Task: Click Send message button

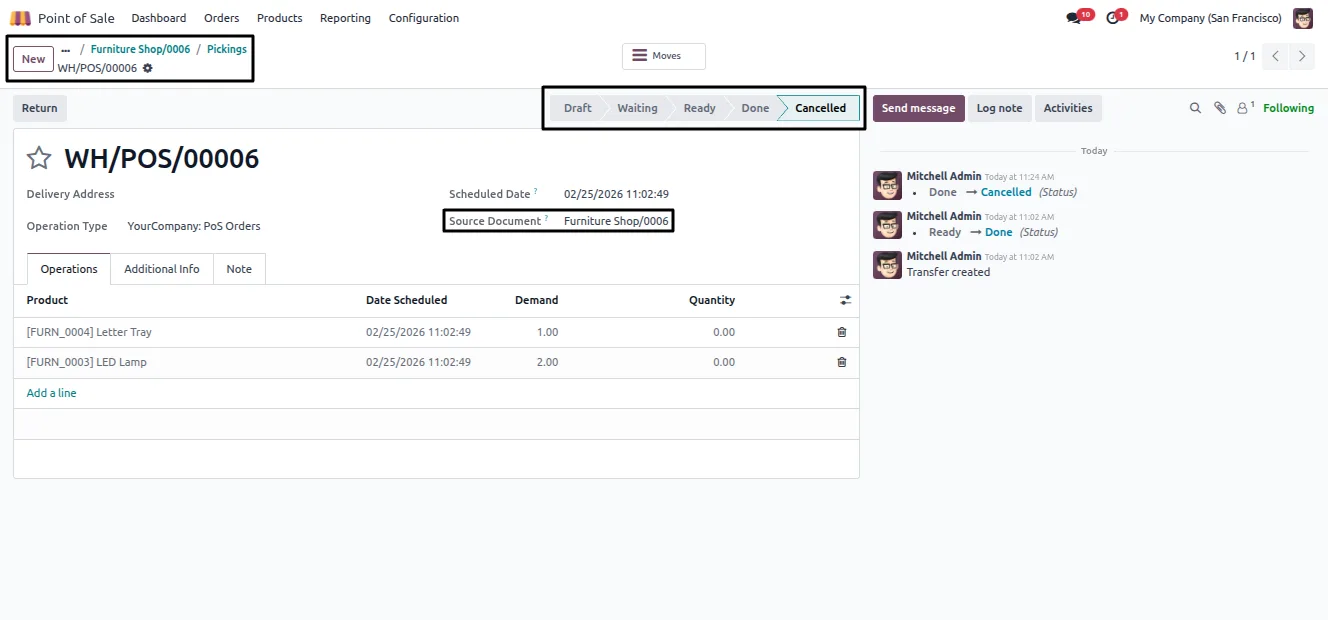Action: pyautogui.click(x=918, y=108)
